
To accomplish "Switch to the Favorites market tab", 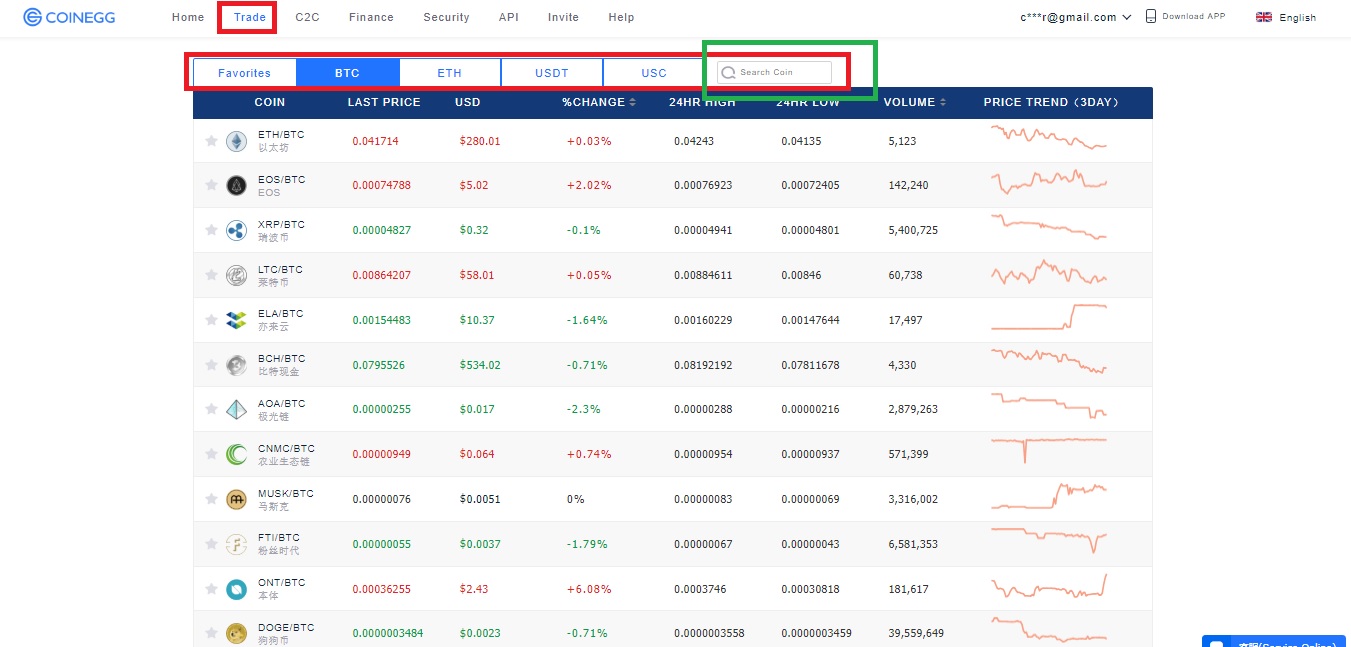I will tap(245, 73).
